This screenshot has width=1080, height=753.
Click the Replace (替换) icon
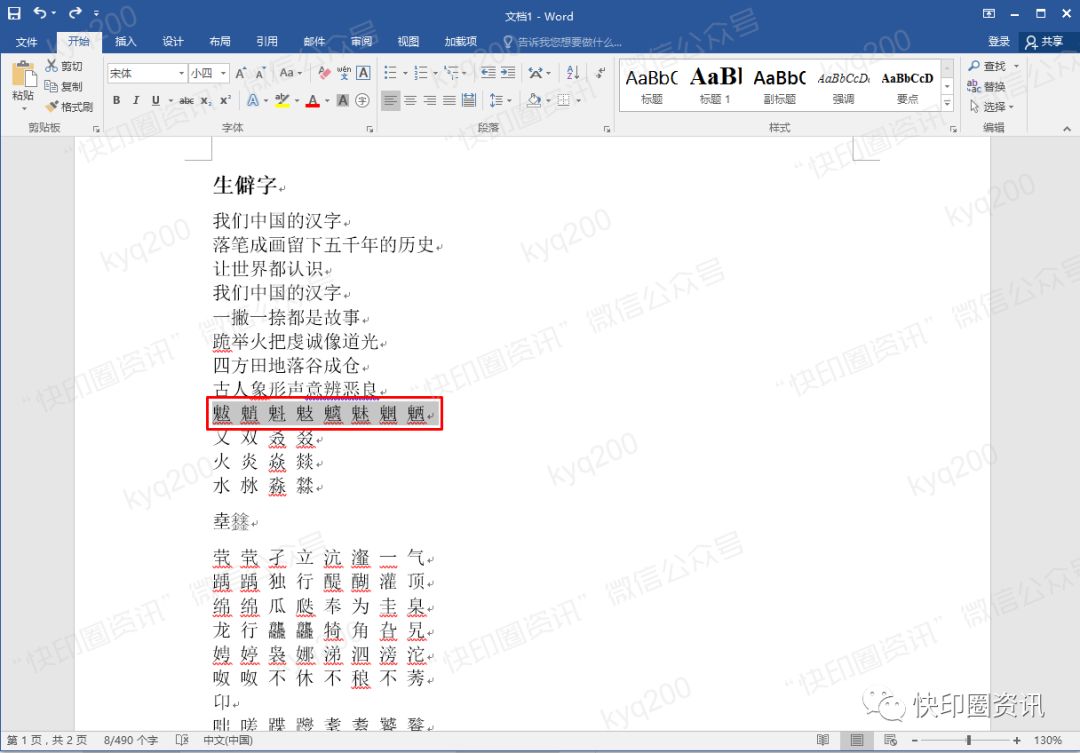[973, 86]
